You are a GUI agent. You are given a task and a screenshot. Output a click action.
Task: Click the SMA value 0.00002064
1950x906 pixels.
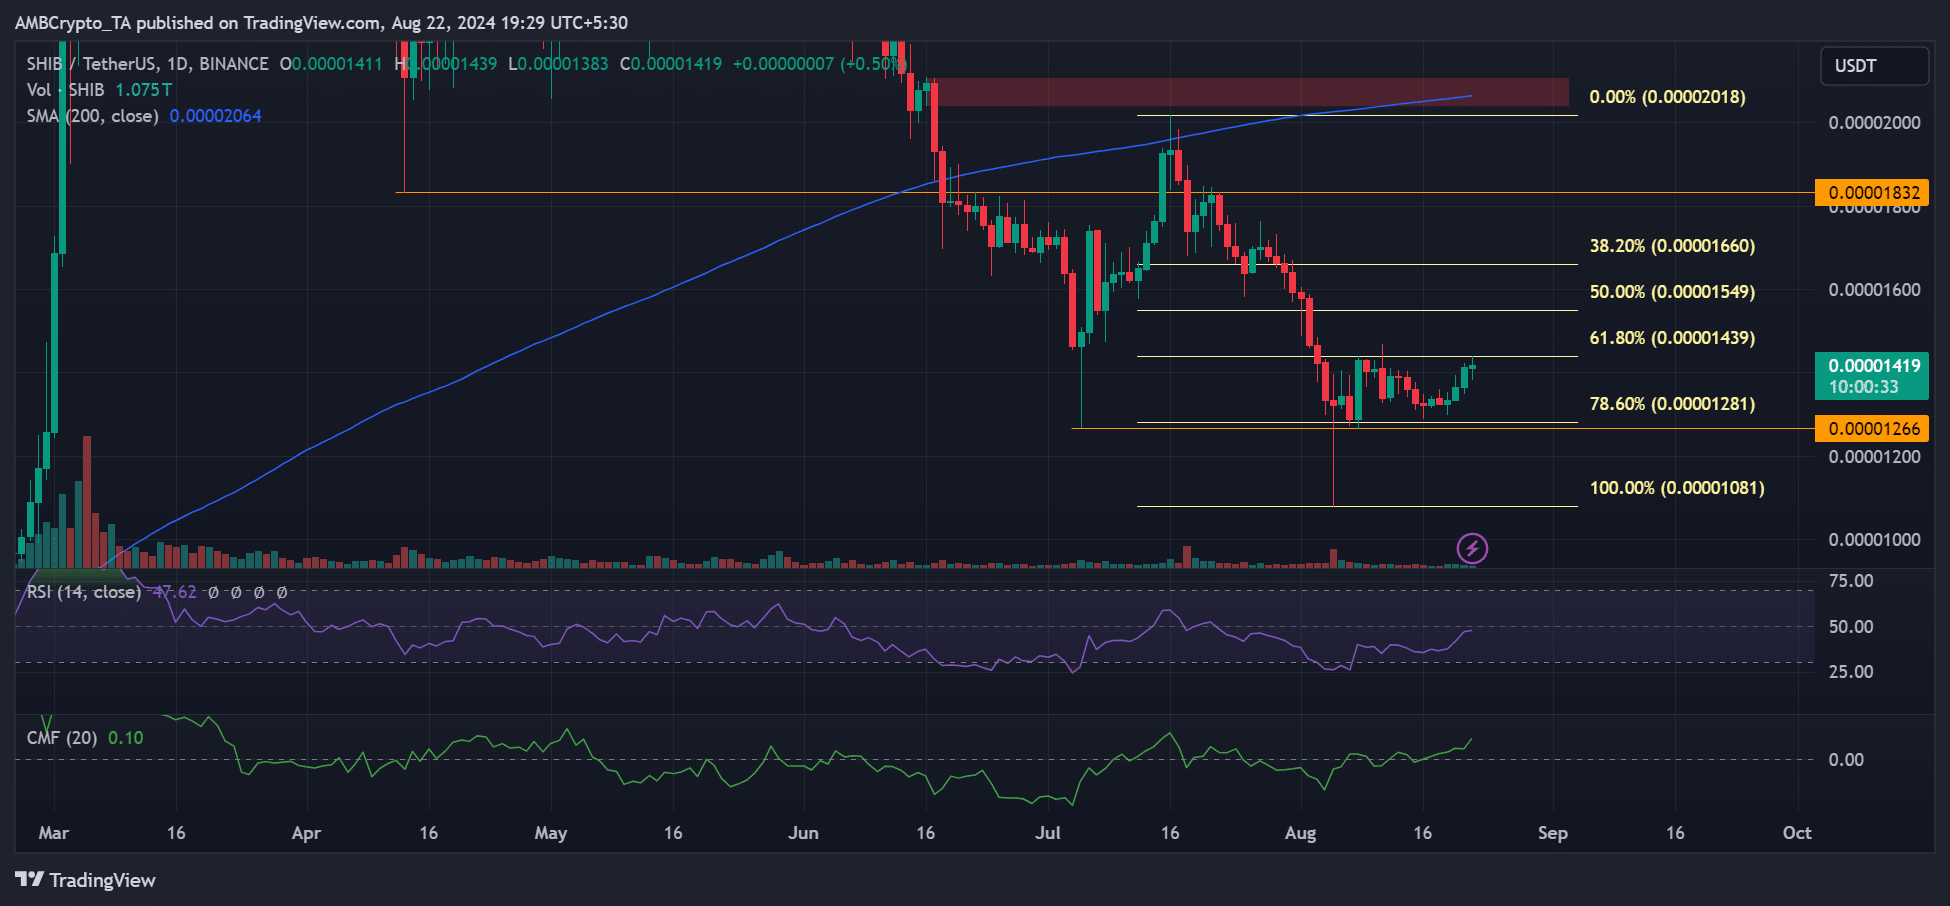215,116
